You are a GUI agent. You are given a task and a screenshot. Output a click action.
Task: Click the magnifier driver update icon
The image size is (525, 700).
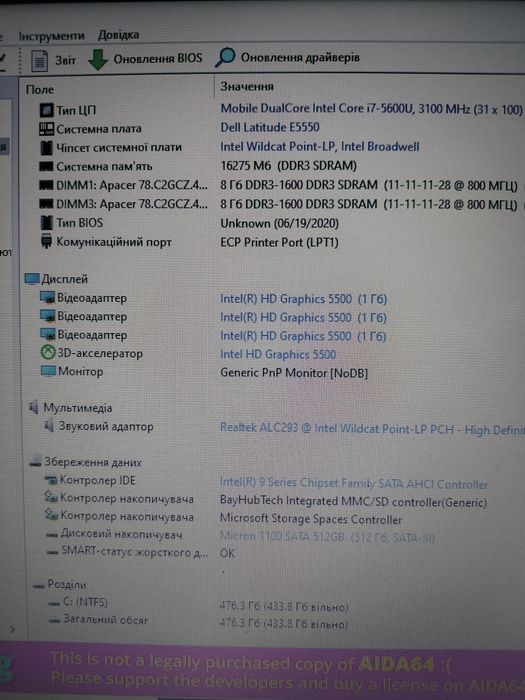click(x=225, y=58)
